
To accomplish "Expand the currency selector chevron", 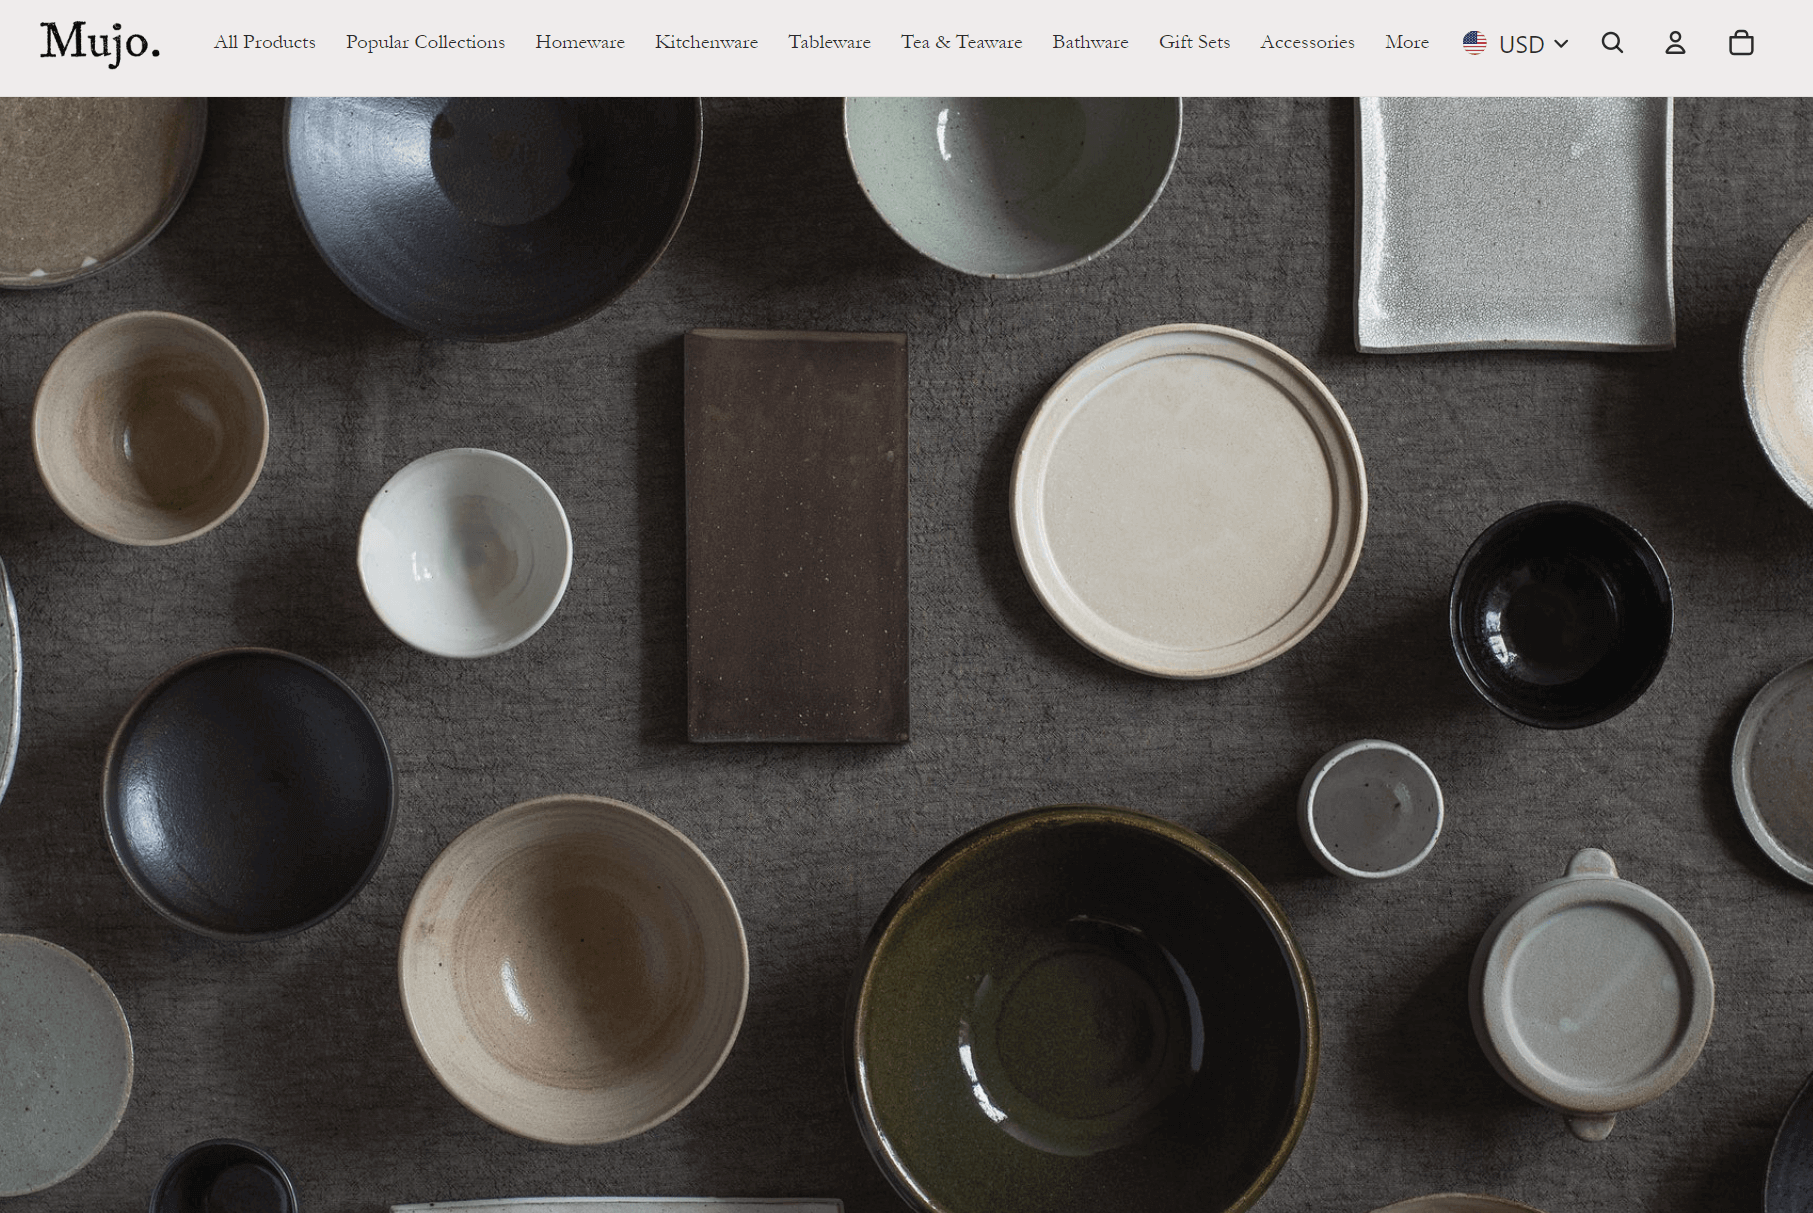I will pos(1560,44).
